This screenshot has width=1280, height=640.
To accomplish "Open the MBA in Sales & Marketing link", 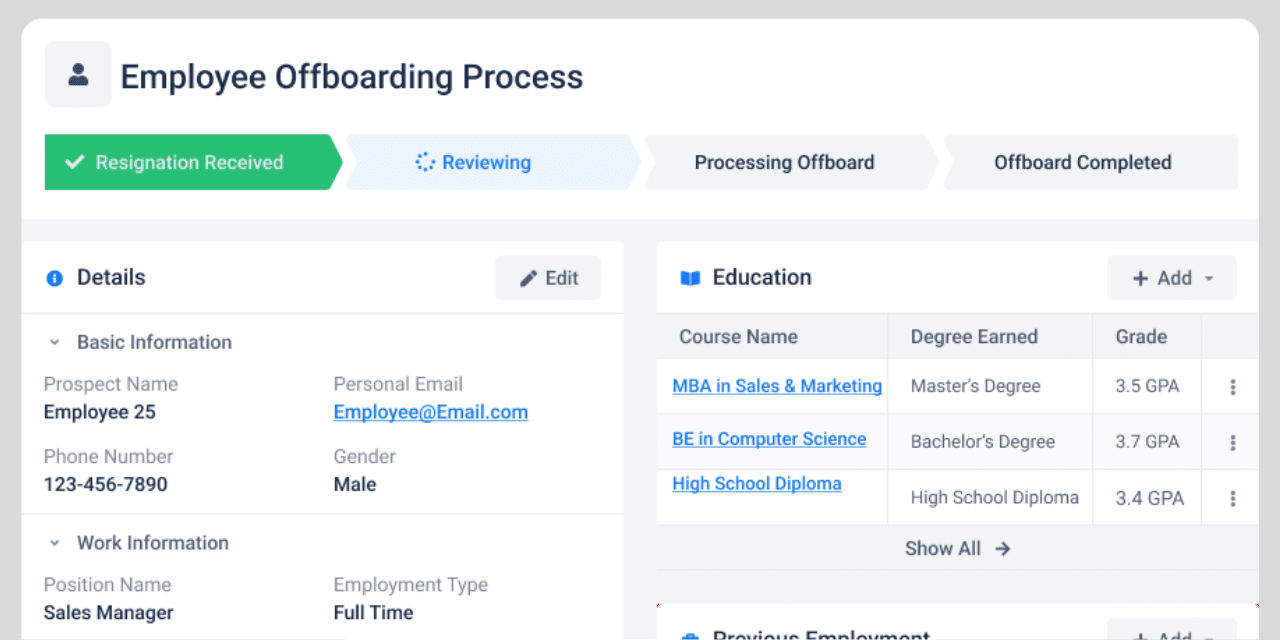I will point(777,386).
